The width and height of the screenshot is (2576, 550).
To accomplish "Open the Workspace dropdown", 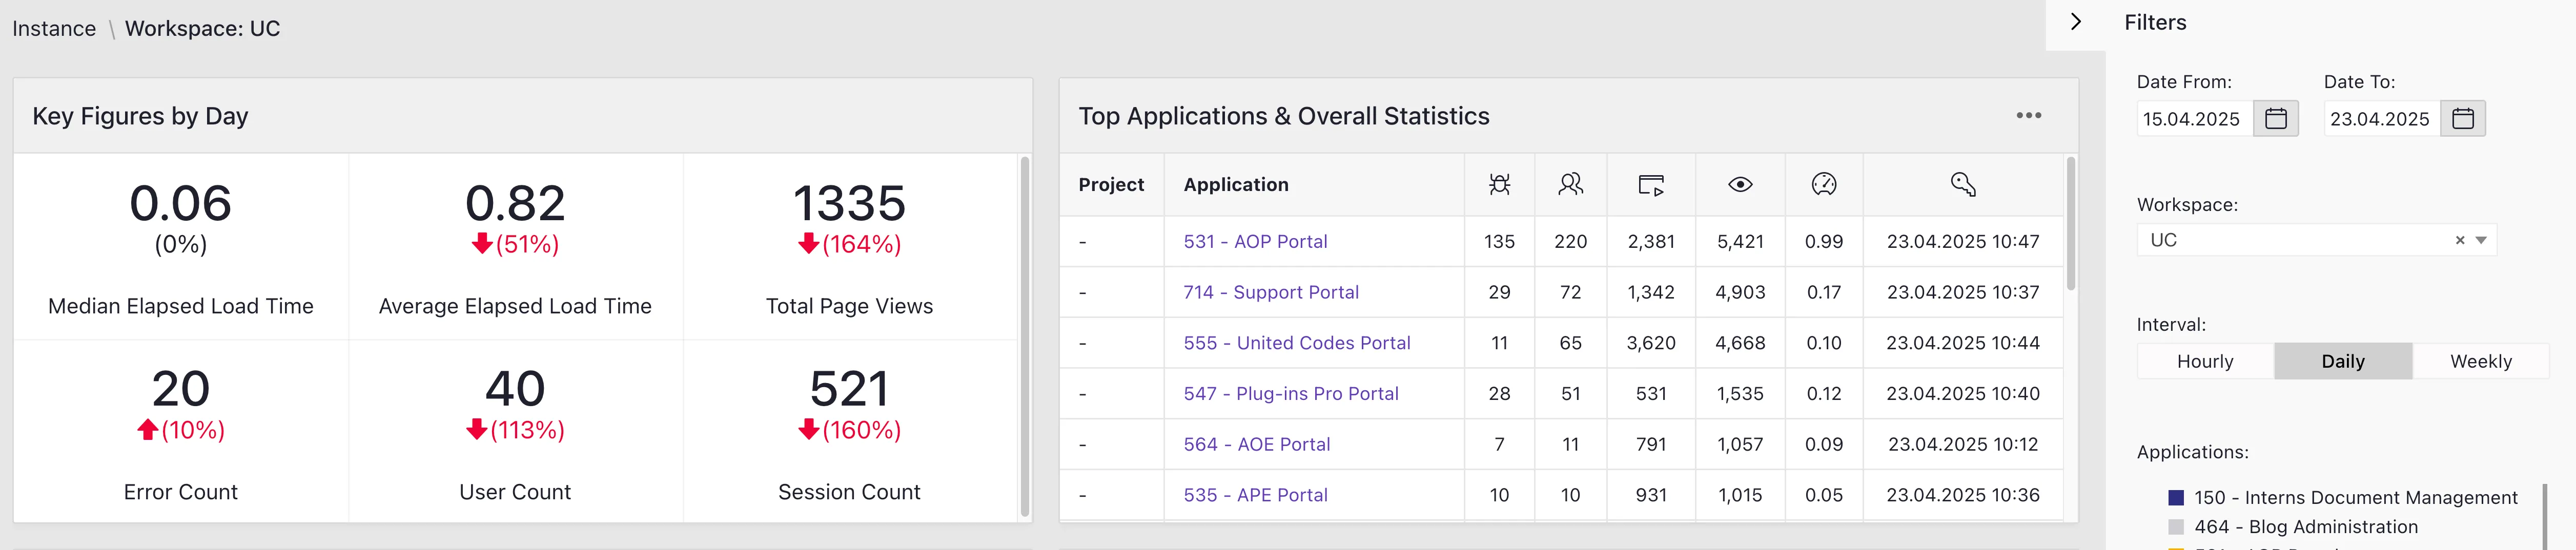I will pyautogui.click(x=2481, y=240).
